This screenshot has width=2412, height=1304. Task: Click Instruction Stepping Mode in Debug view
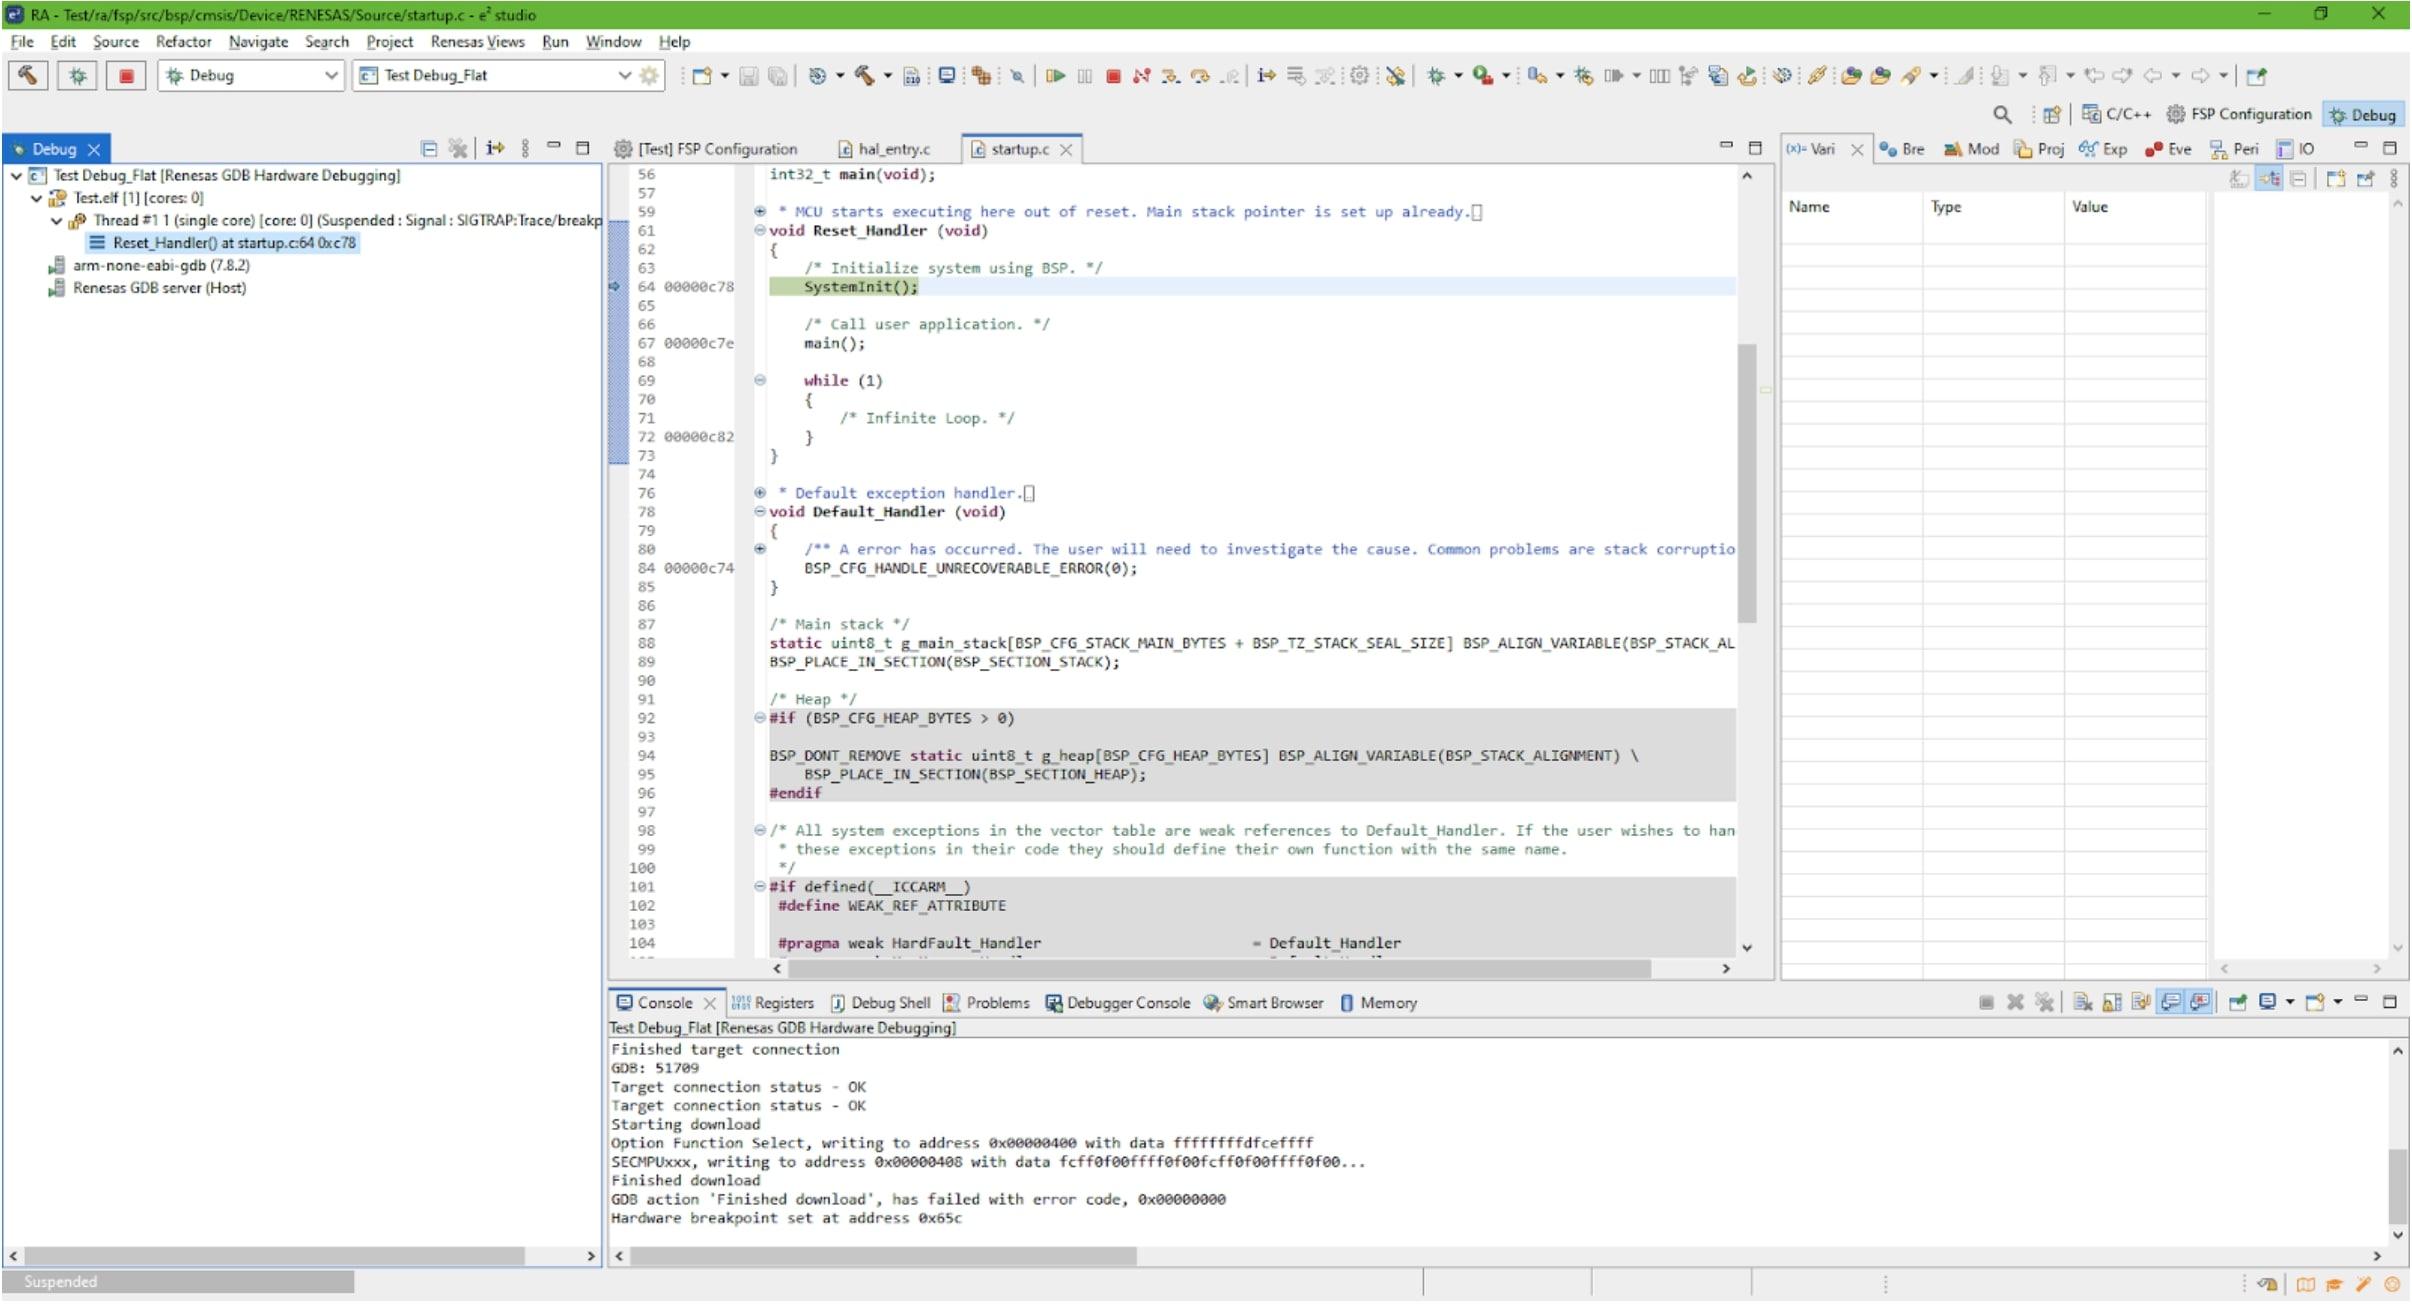(495, 149)
